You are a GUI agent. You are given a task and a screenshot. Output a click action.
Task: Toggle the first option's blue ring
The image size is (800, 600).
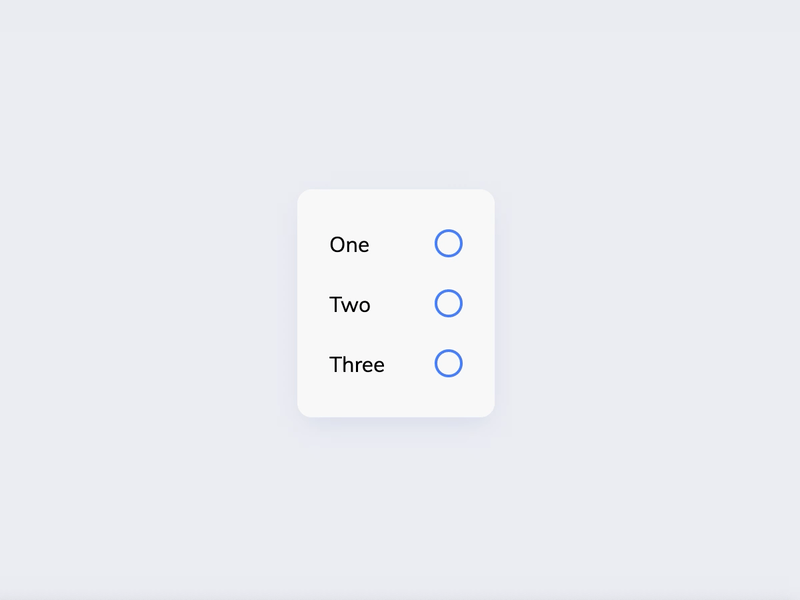tap(448, 243)
